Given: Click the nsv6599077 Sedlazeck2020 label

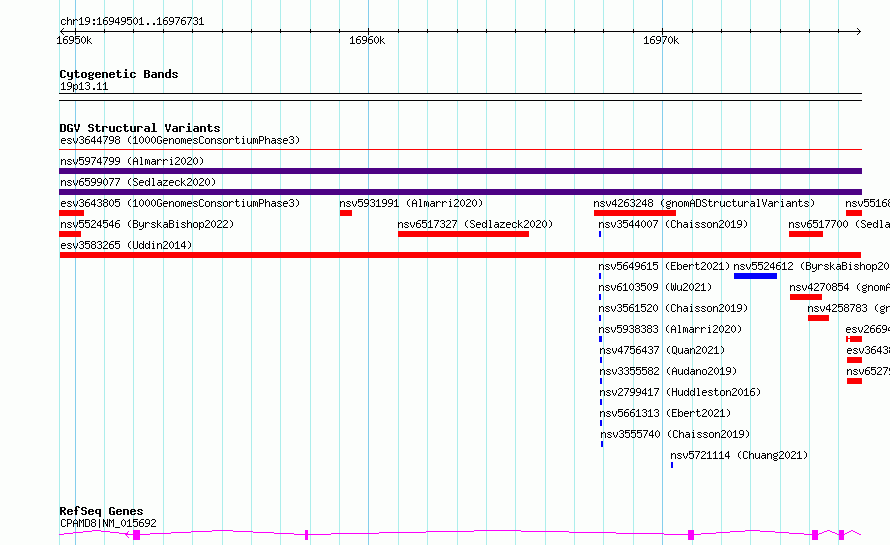Looking at the screenshot, I should 138,182.
